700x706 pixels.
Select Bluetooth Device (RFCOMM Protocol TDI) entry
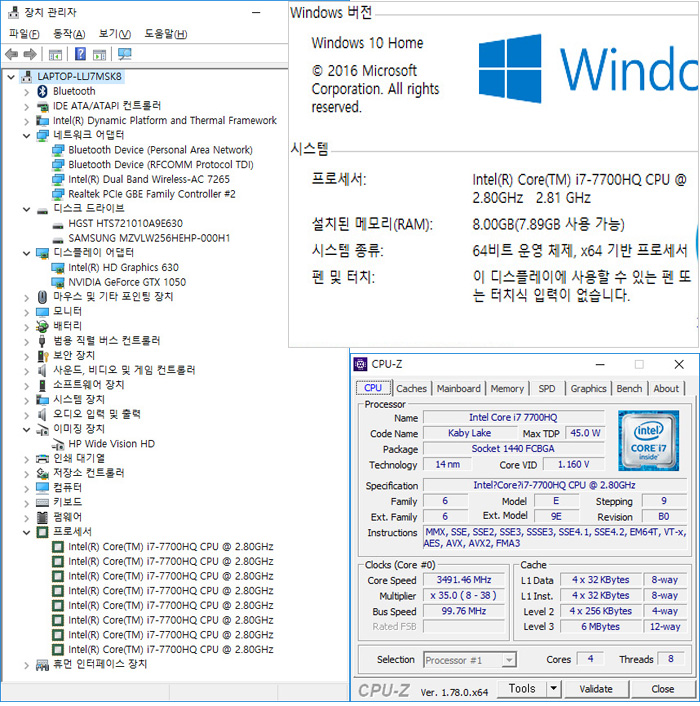coord(161,165)
